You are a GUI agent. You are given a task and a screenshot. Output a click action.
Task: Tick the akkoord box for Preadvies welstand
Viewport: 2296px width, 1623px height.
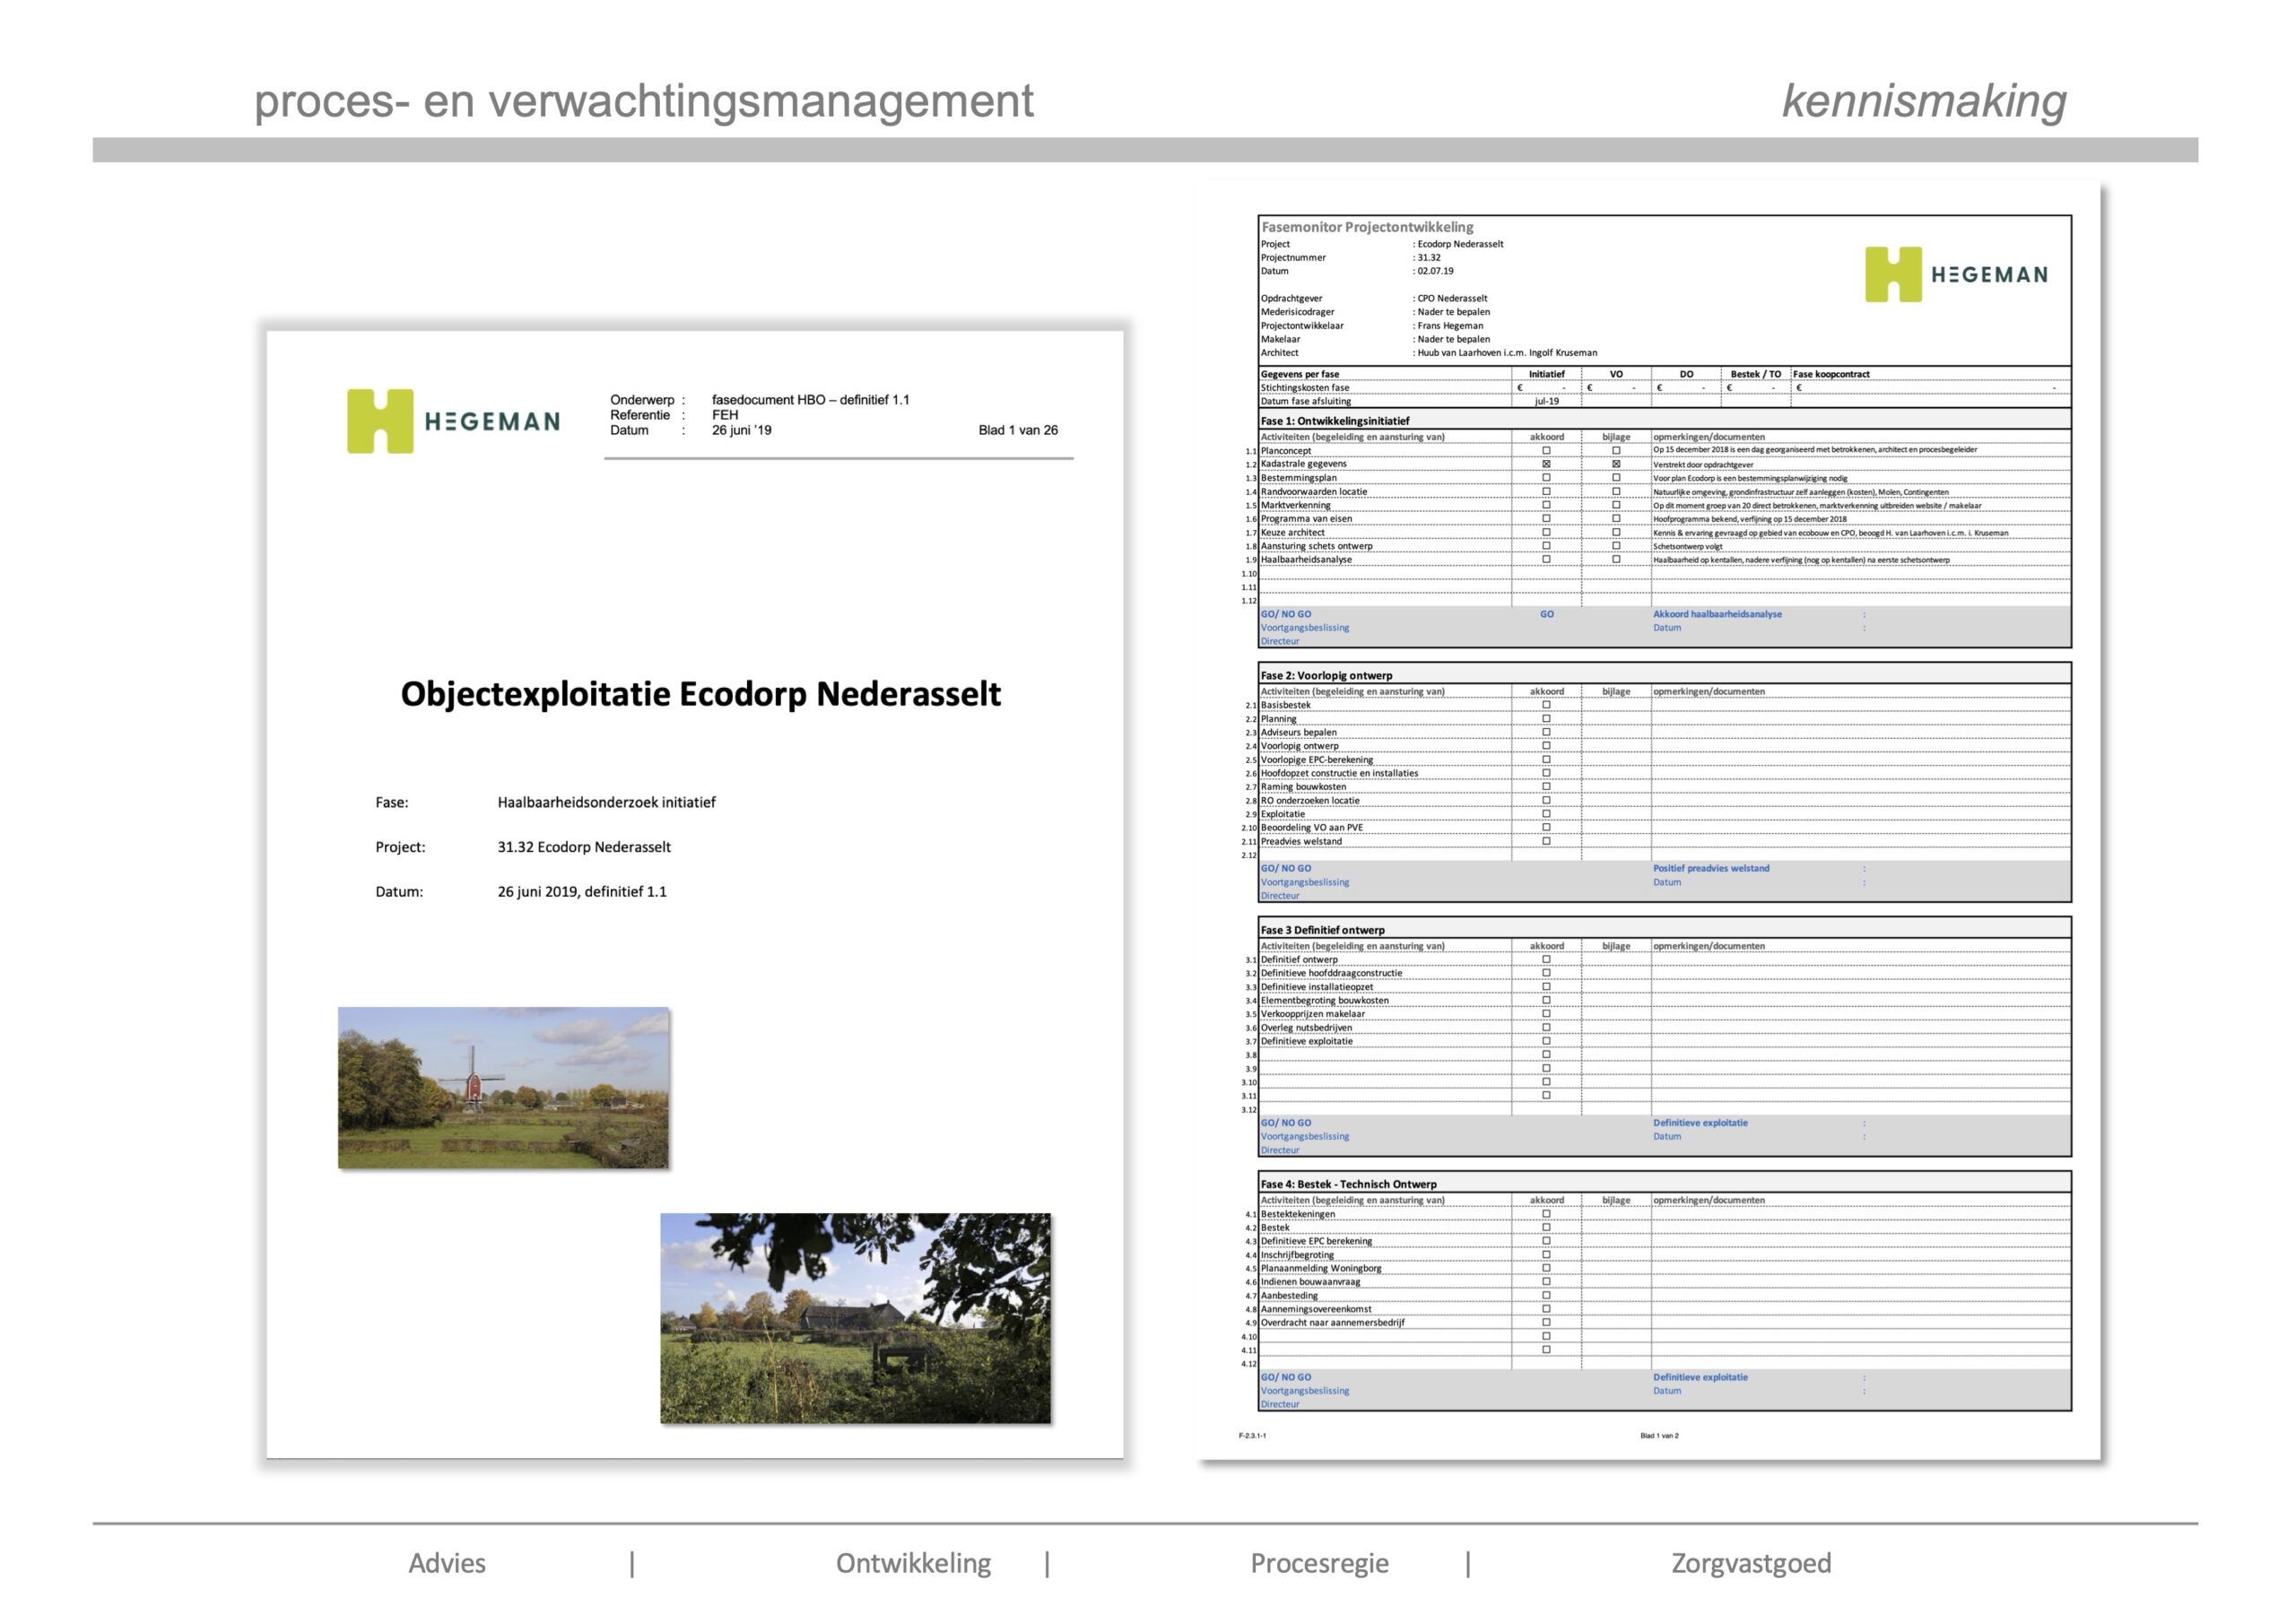[1546, 841]
